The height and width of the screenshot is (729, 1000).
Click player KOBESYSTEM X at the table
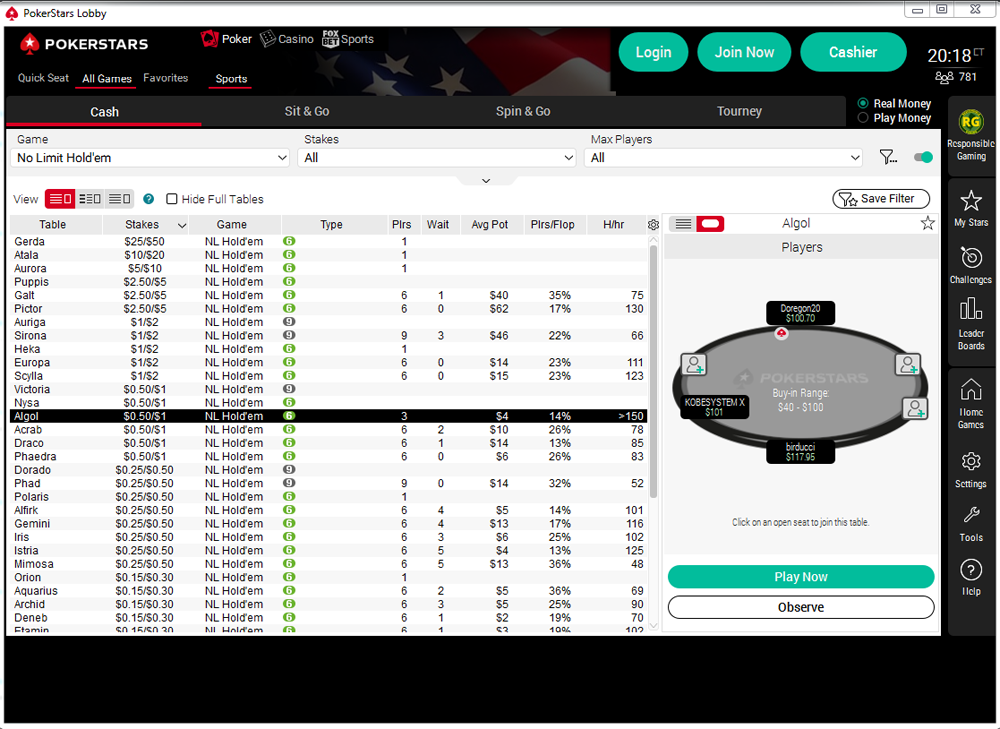714,407
